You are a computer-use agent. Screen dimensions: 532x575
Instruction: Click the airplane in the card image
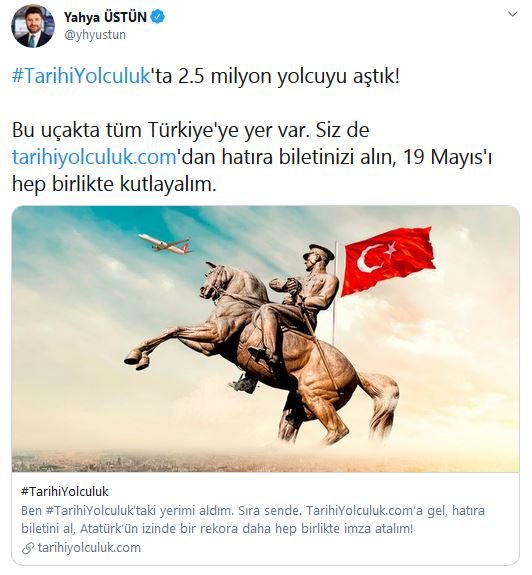click(x=165, y=243)
